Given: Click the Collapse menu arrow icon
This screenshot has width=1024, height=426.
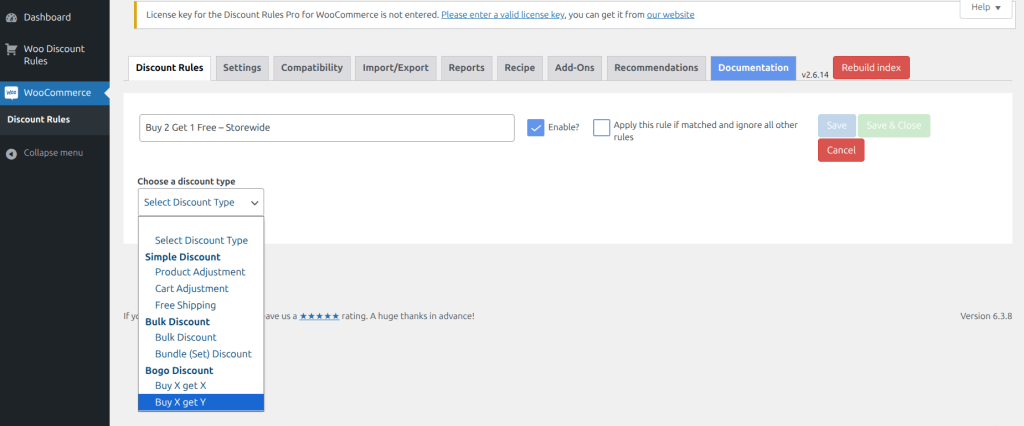Looking at the screenshot, I should [12, 153].
